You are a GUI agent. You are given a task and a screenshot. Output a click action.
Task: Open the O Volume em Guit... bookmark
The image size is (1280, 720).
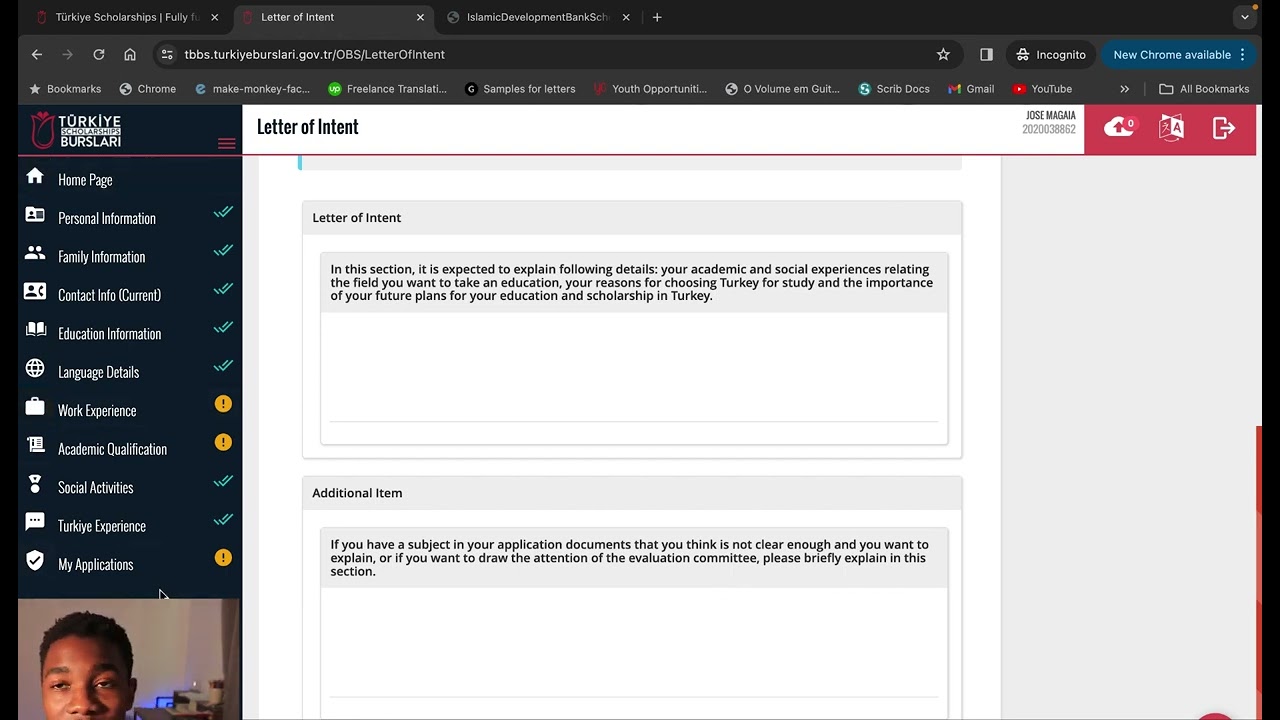click(782, 89)
